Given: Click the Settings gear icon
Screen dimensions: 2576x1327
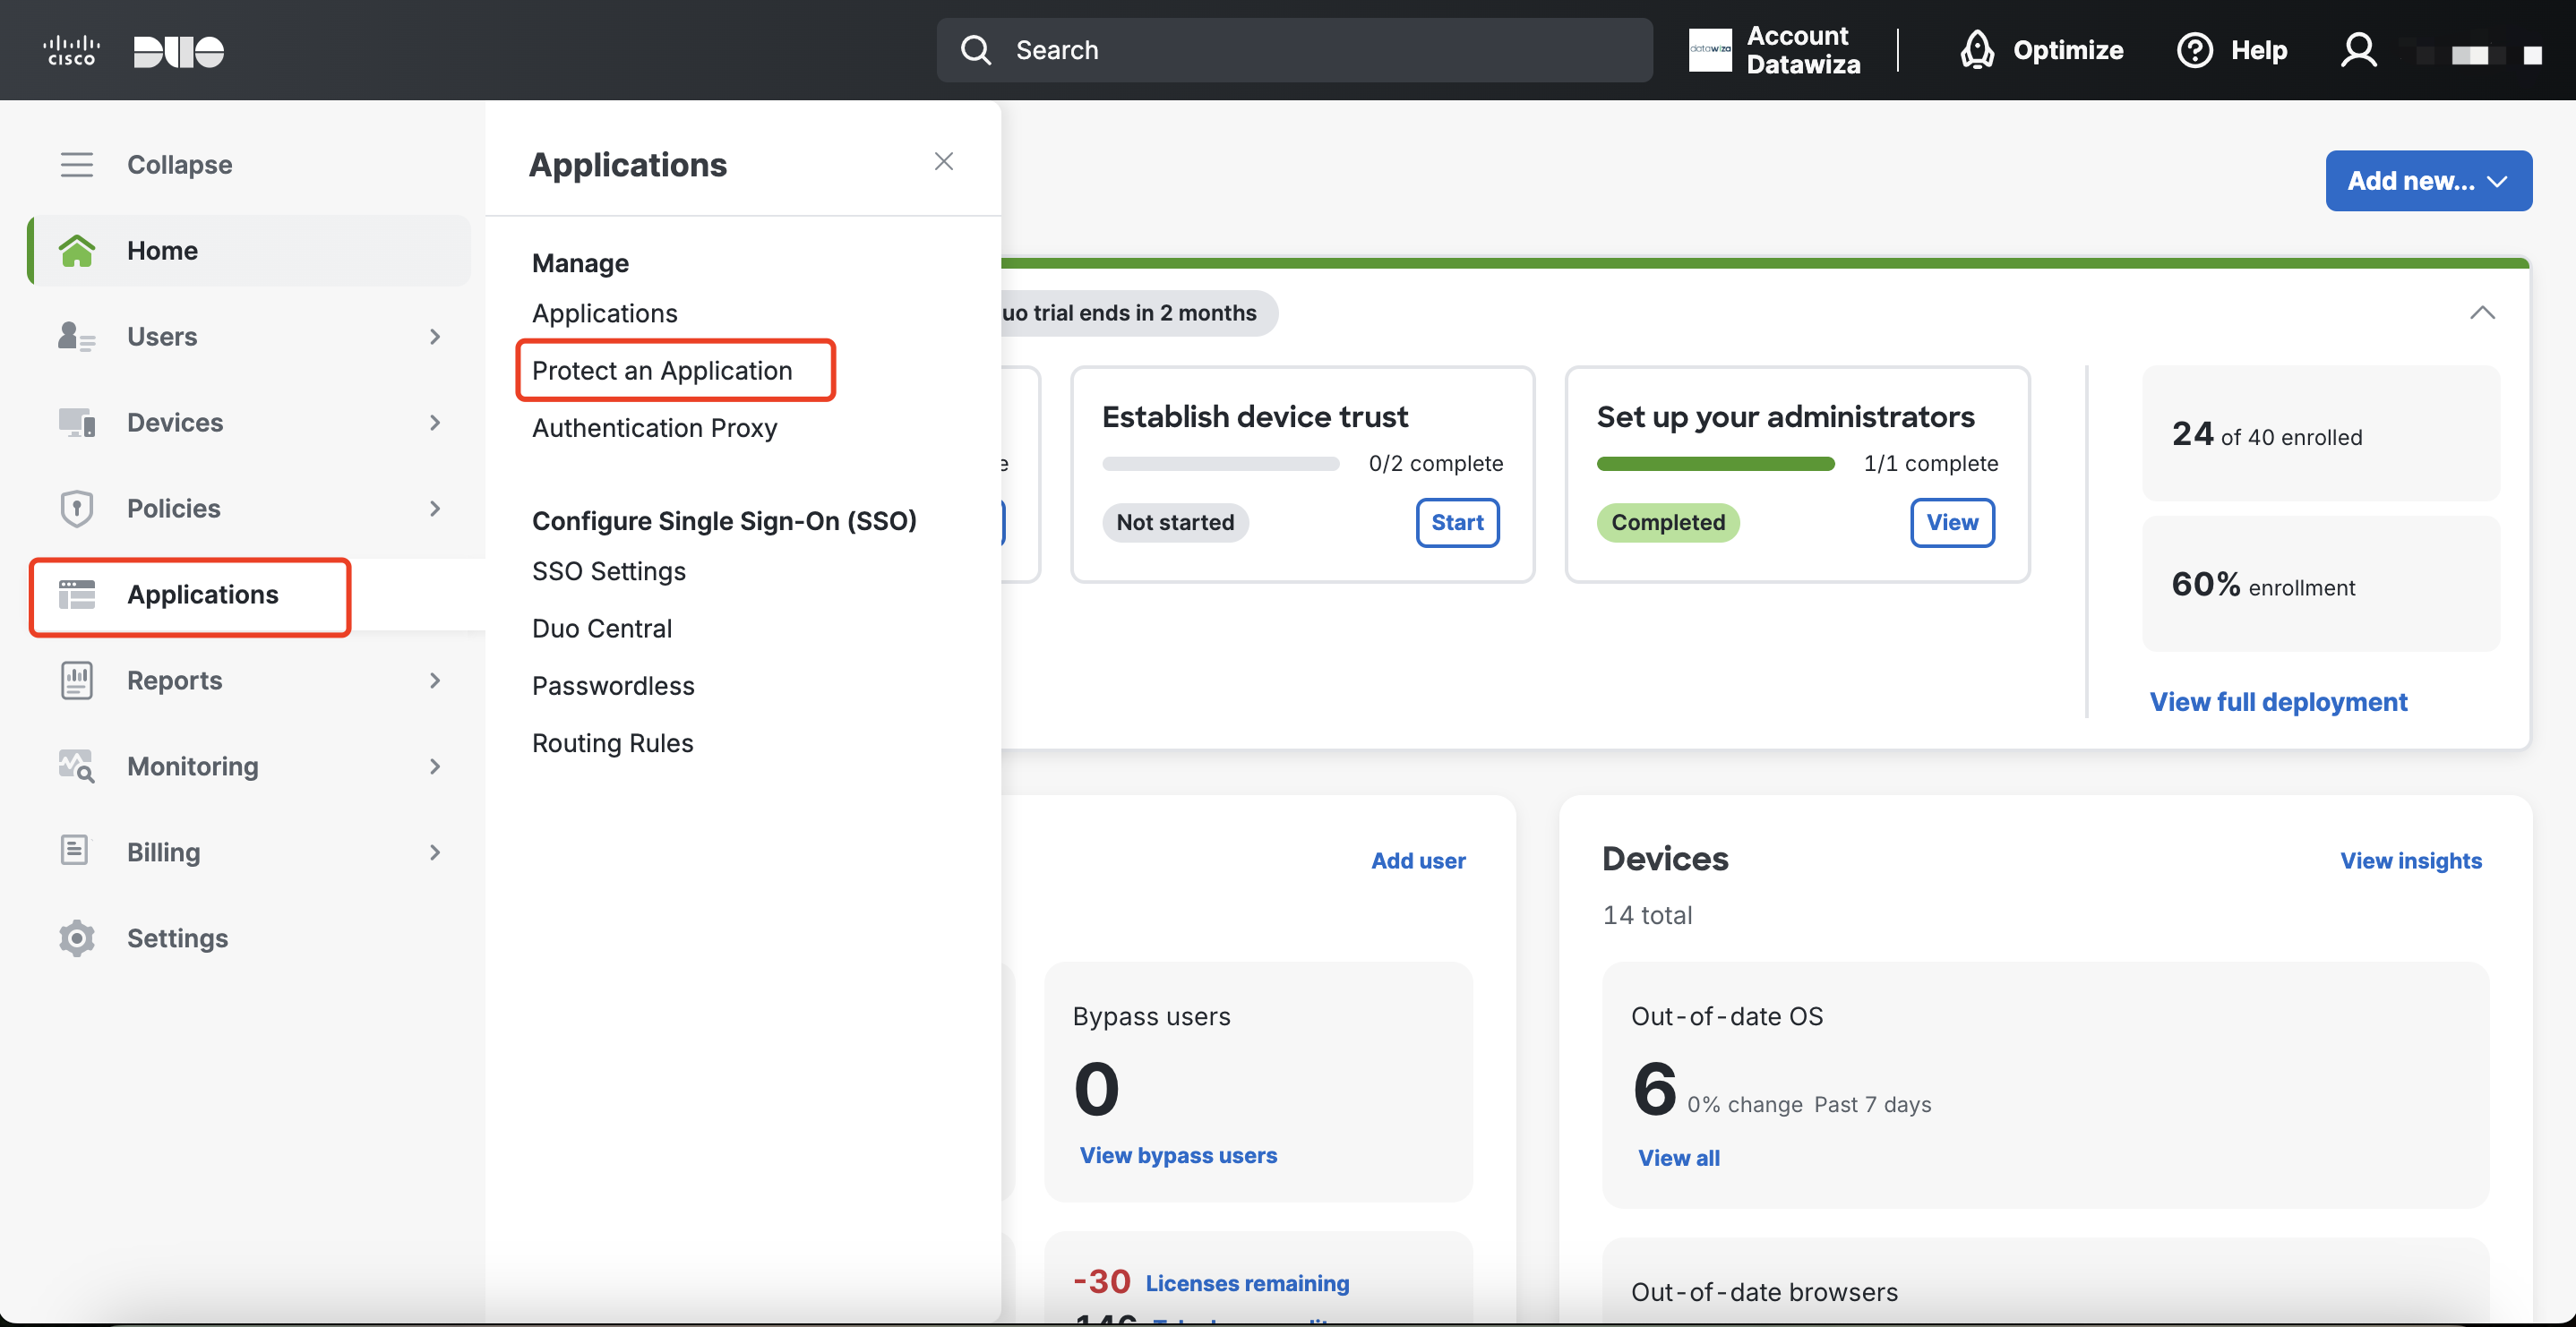Looking at the screenshot, I should (77, 938).
